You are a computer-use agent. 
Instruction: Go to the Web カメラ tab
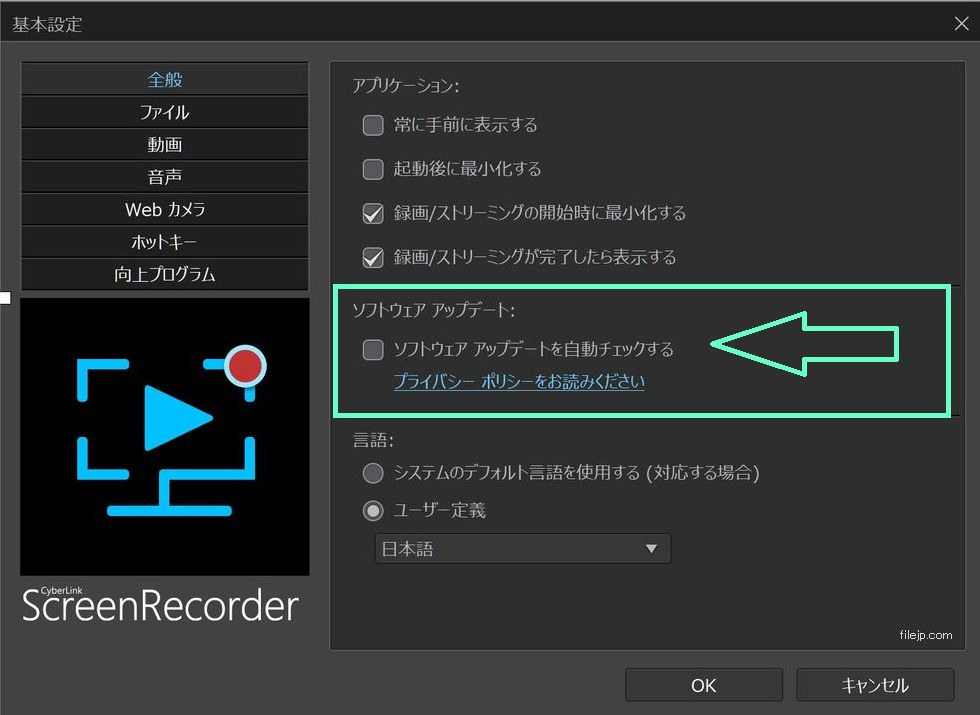click(164, 209)
